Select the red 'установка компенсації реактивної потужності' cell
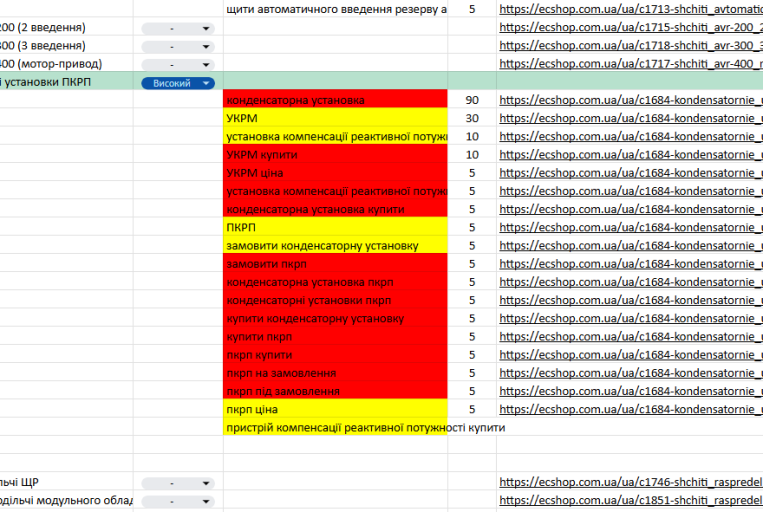Image resolution: width=763 pixels, height=512 pixels. 335,191
